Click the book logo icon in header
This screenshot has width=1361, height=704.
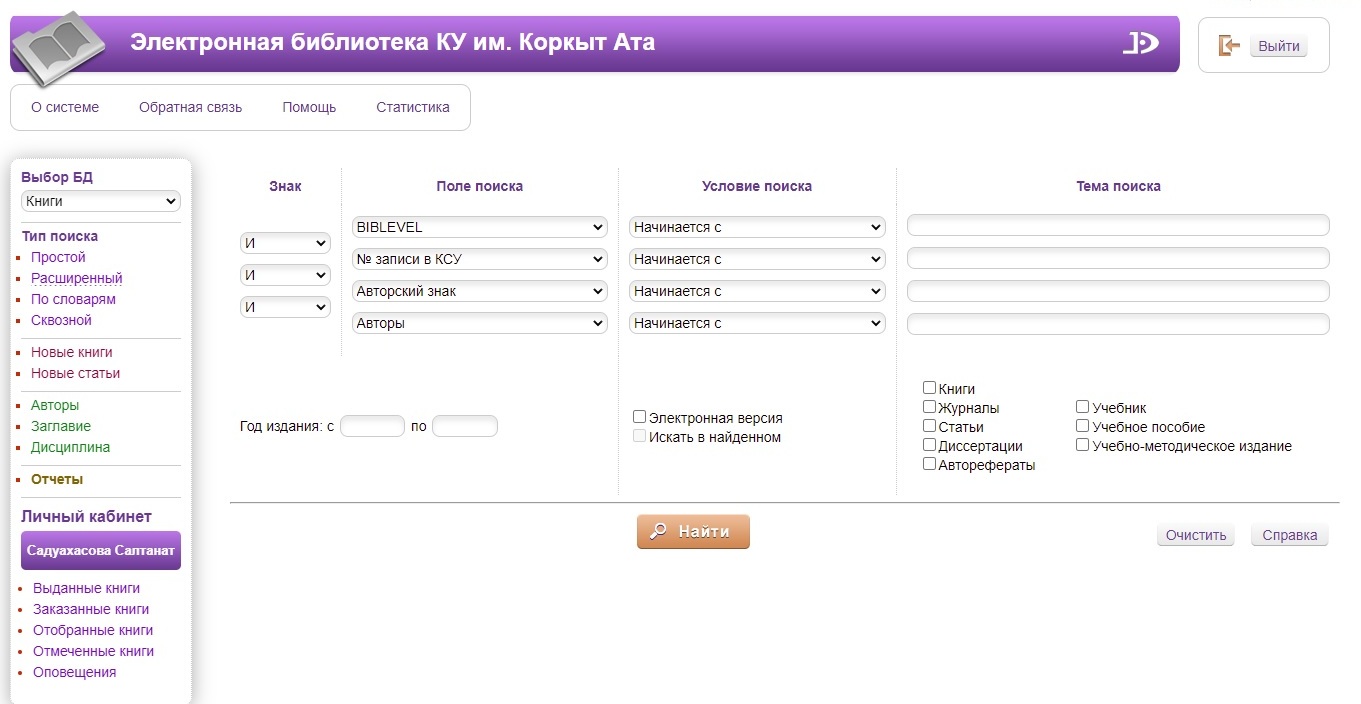click(x=58, y=46)
